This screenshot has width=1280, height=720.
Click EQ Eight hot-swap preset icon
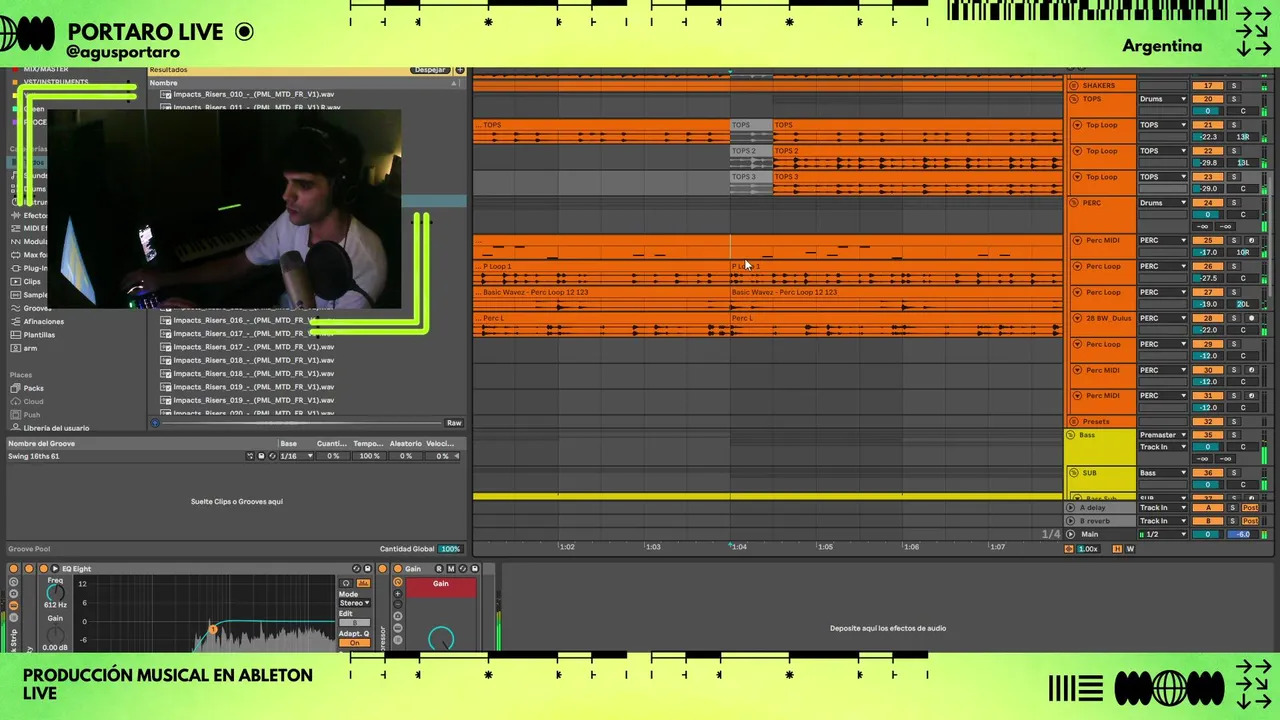point(357,568)
